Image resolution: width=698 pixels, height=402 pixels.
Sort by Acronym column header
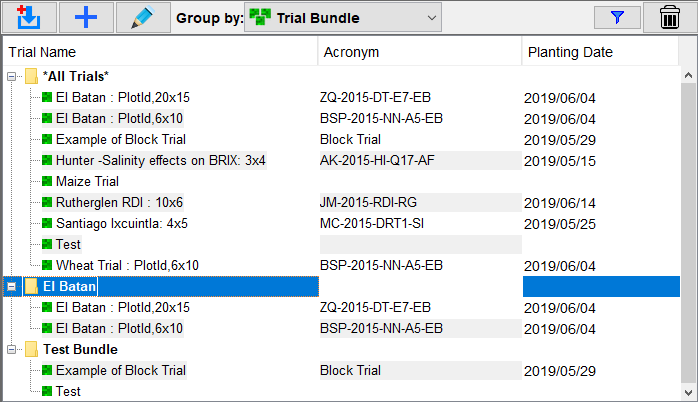[x=418, y=52]
